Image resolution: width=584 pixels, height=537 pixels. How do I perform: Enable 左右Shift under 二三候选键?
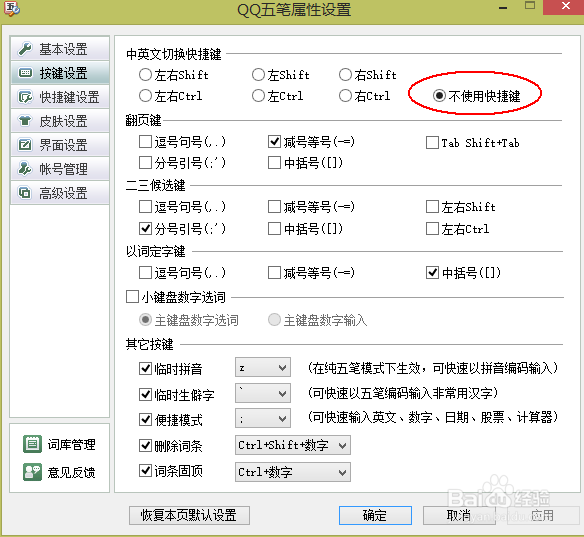pos(432,207)
